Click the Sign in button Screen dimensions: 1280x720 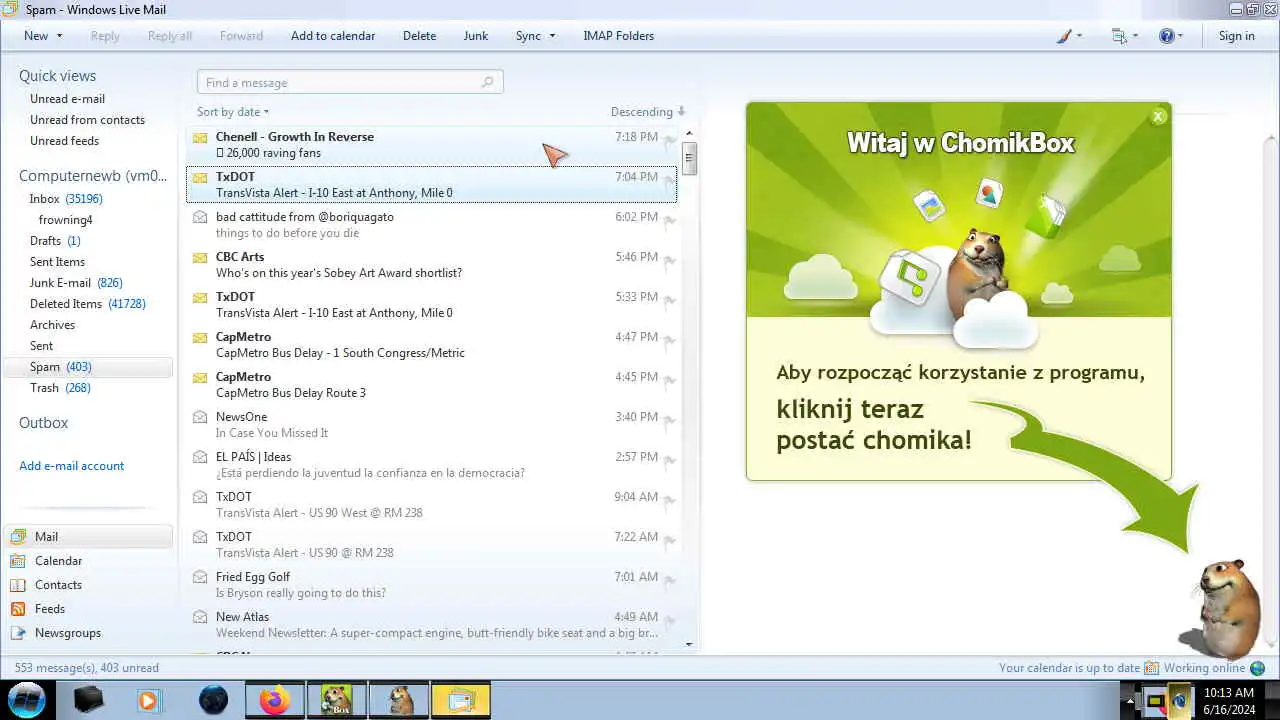coord(1236,36)
